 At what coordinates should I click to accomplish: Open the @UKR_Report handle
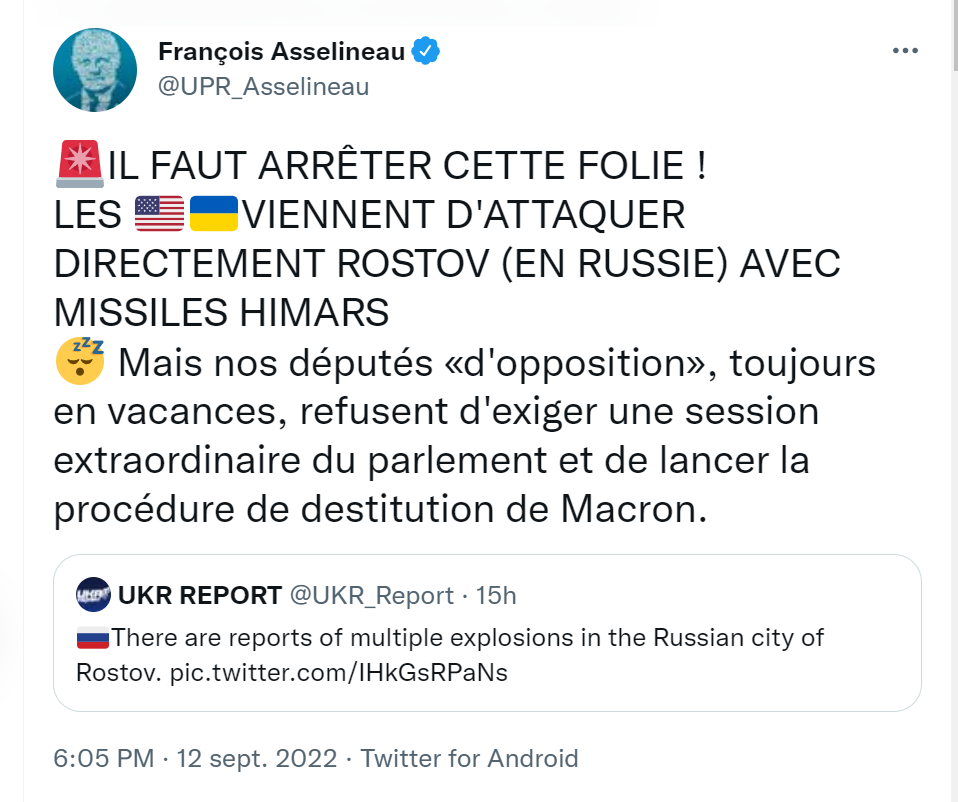click(x=371, y=596)
